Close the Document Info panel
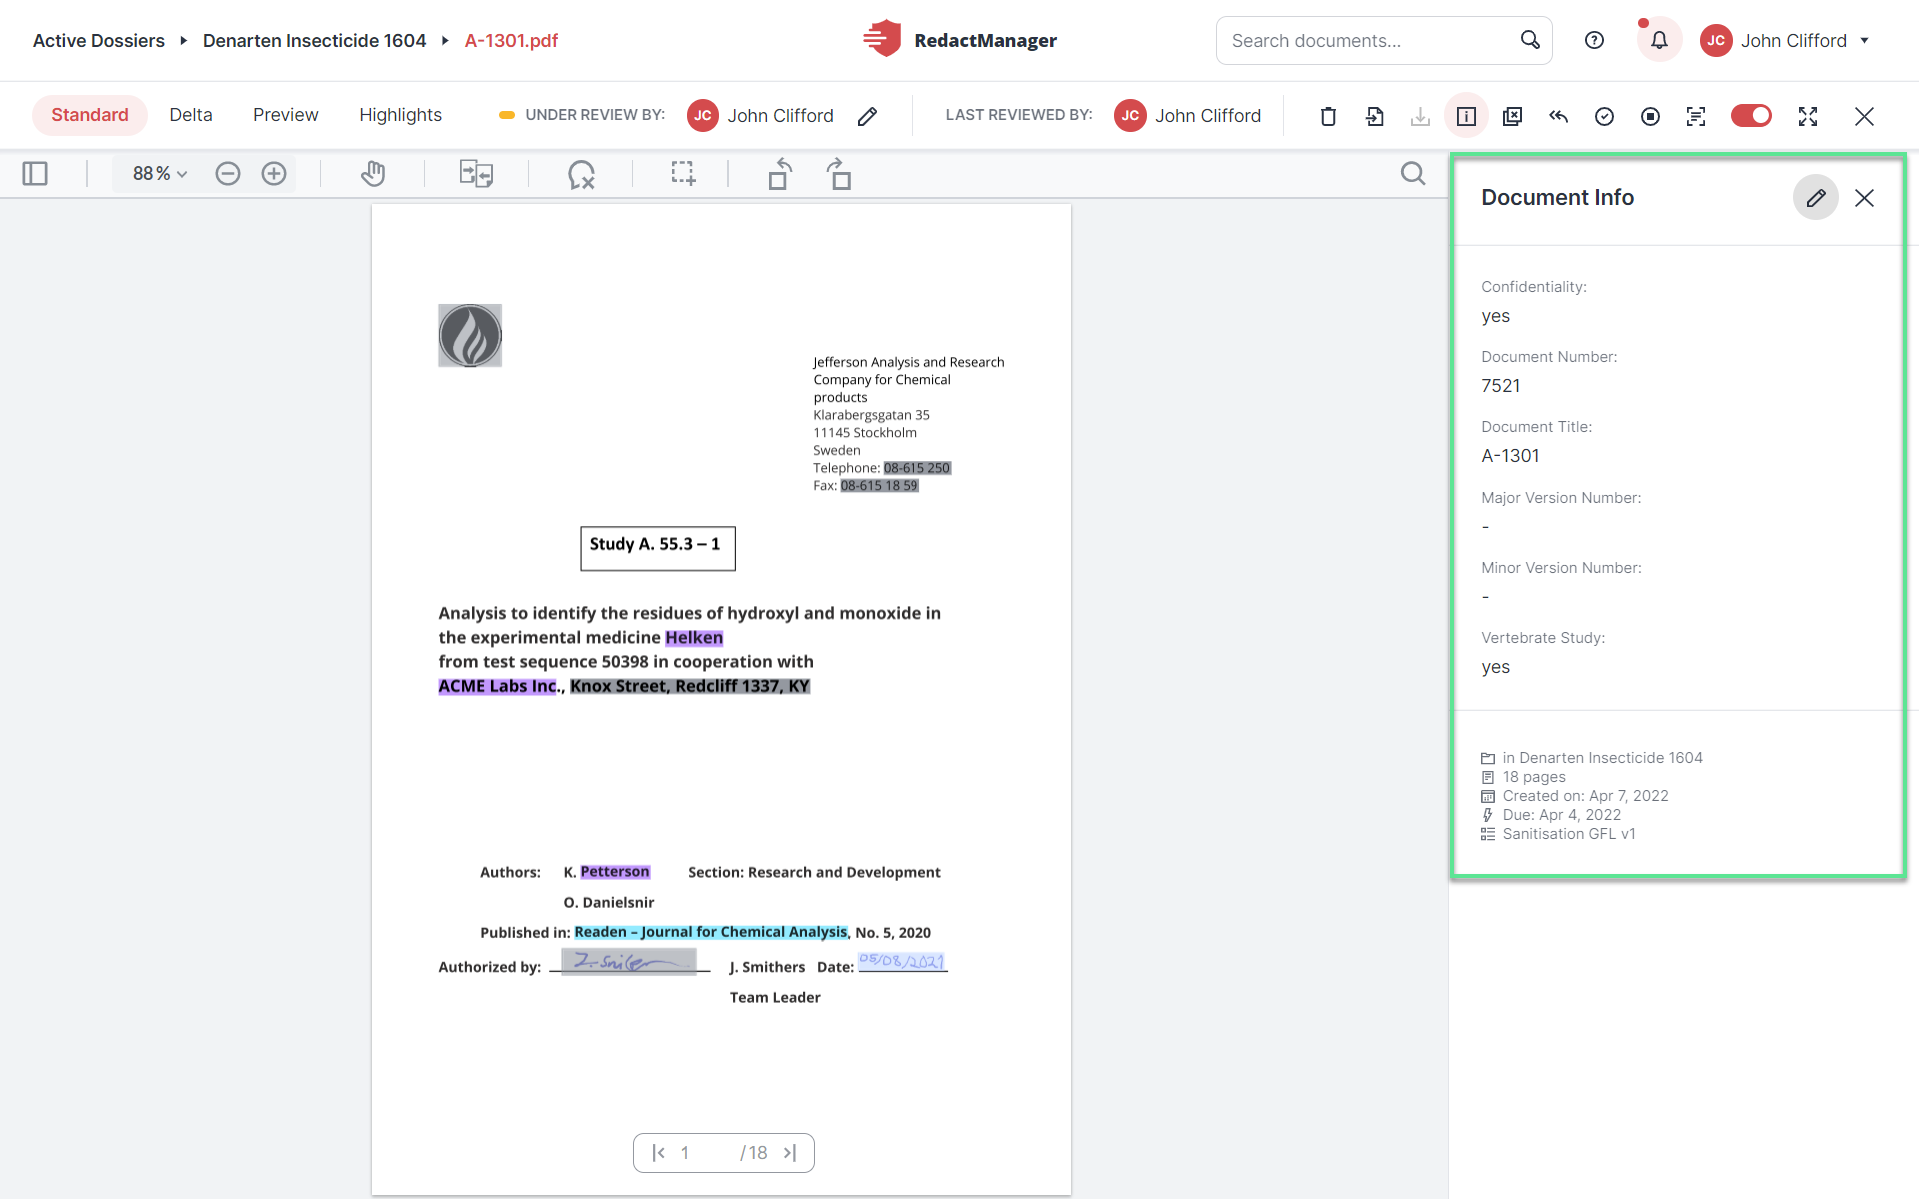The height and width of the screenshot is (1199, 1919). (x=1864, y=198)
